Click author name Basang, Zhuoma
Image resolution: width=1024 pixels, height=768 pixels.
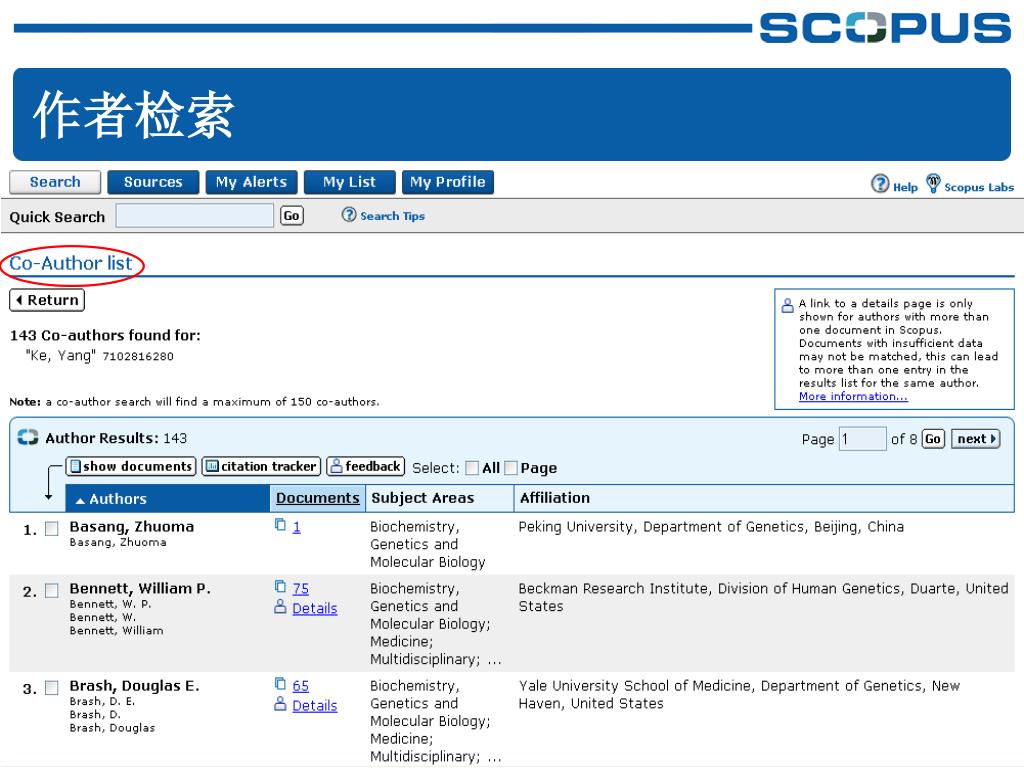[132, 526]
